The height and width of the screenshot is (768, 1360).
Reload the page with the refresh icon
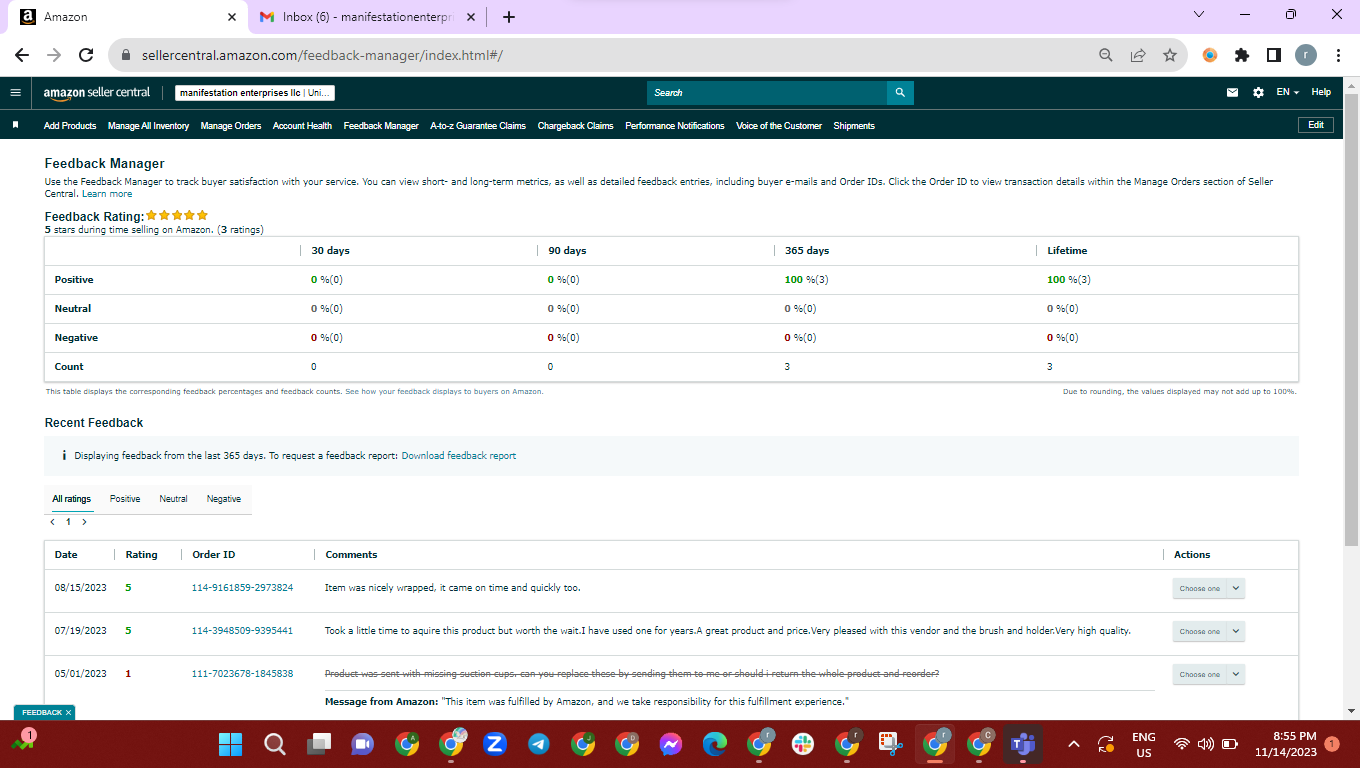pos(86,56)
